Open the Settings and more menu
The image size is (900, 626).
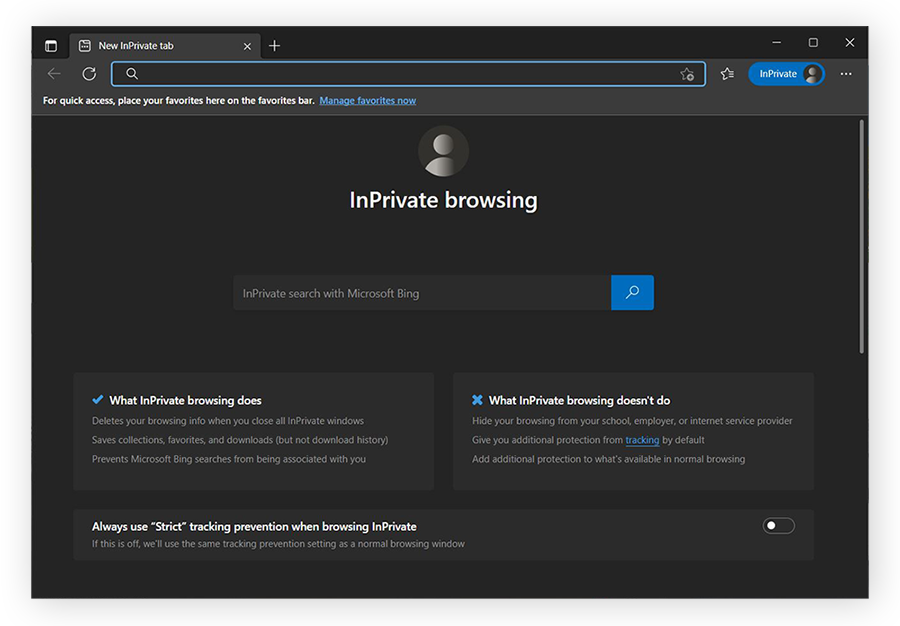846,73
